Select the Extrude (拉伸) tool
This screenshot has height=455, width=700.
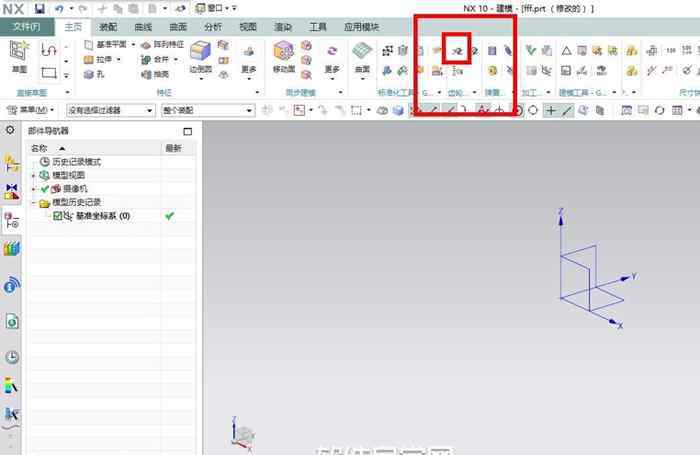(x=103, y=59)
